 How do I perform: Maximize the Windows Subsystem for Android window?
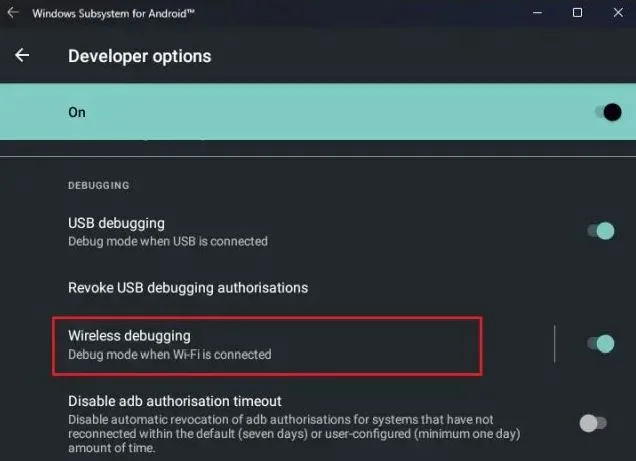click(577, 13)
